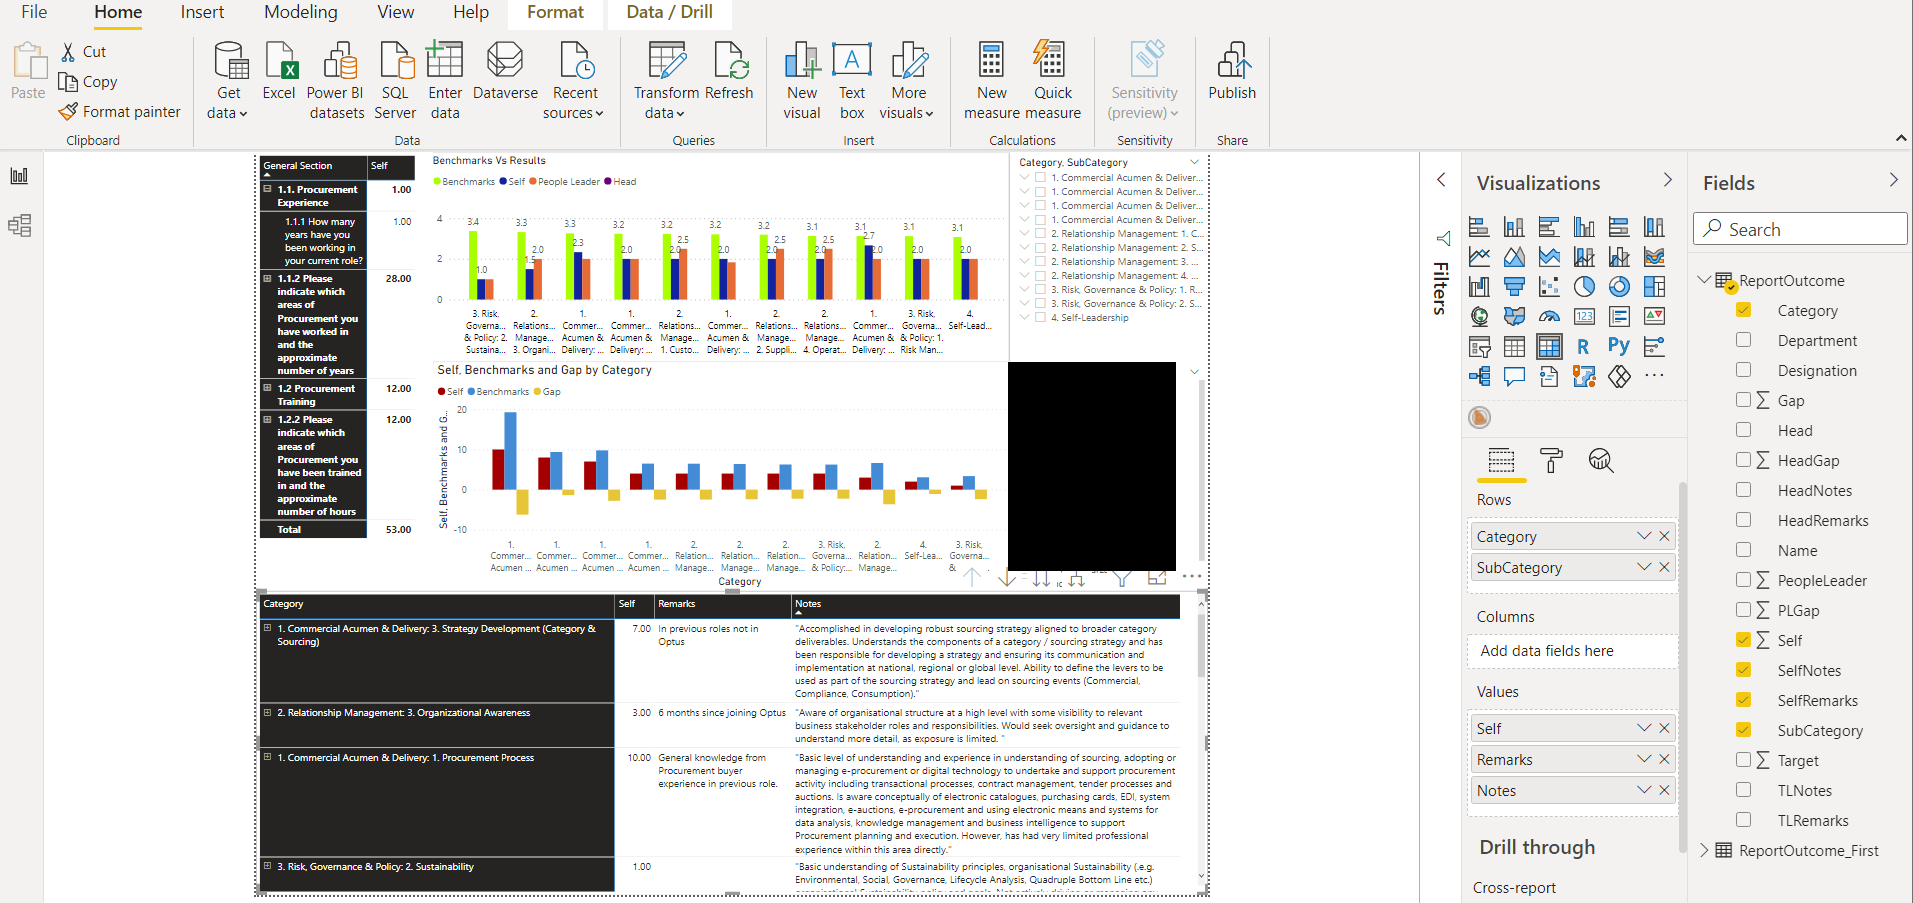
Task: Open the Analytics magnifier pane
Action: tap(1601, 461)
